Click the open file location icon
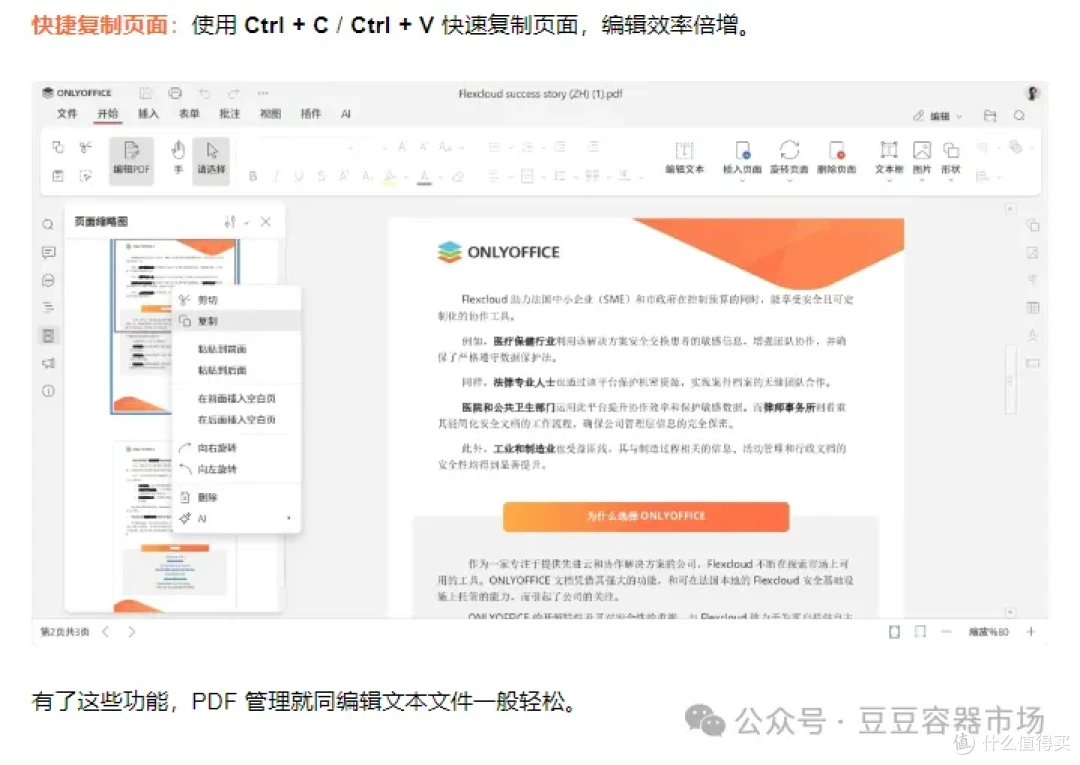The width and height of the screenshot is (1080, 765). pos(990,116)
